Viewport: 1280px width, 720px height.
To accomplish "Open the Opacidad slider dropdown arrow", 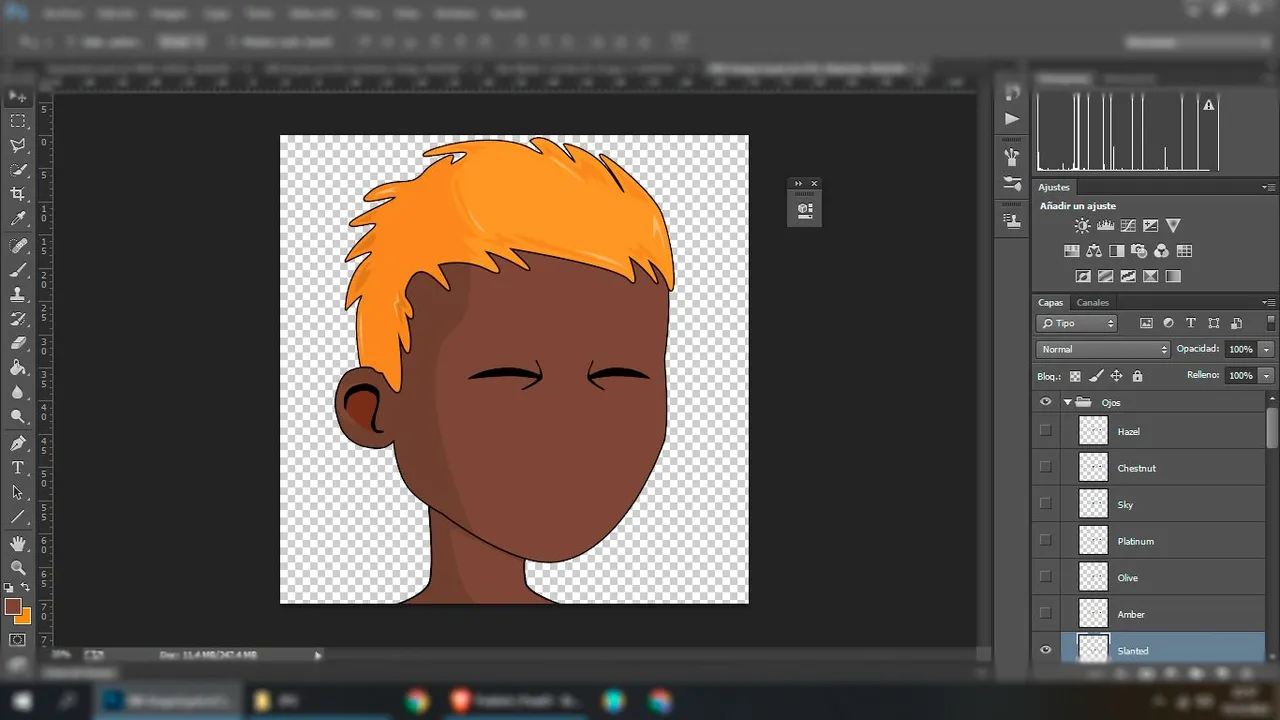I will point(1267,349).
